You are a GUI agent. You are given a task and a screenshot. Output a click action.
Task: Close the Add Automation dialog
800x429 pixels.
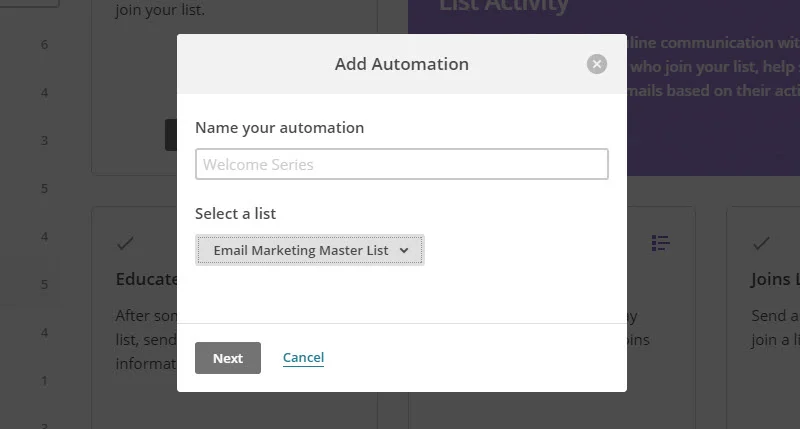point(596,64)
